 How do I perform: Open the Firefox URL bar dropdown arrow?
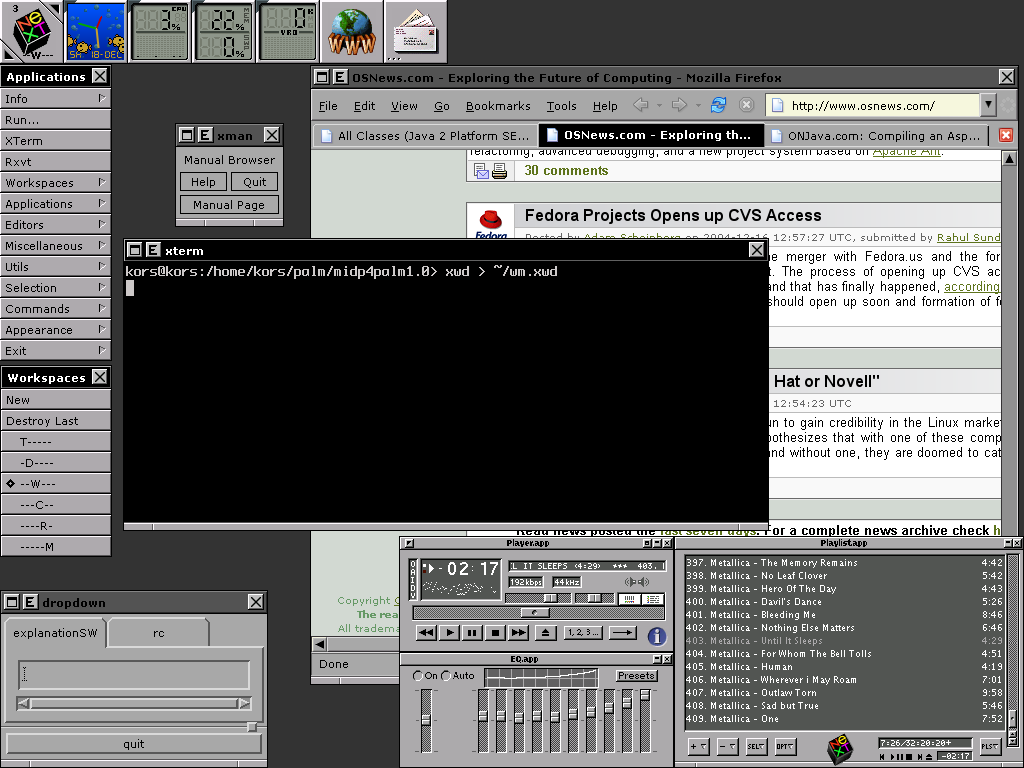coord(988,104)
